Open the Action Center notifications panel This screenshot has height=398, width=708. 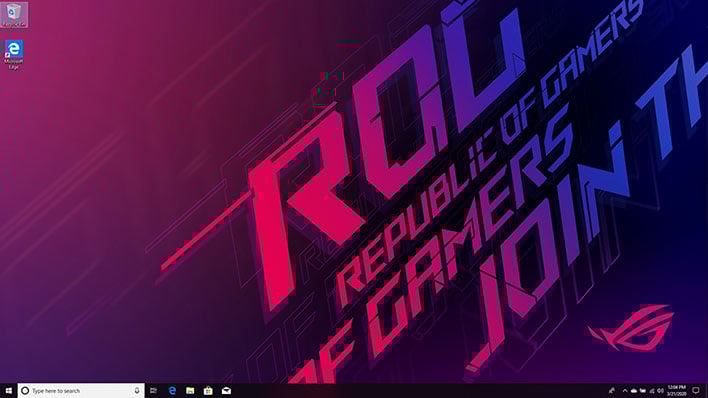pyautogui.click(x=696, y=391)
